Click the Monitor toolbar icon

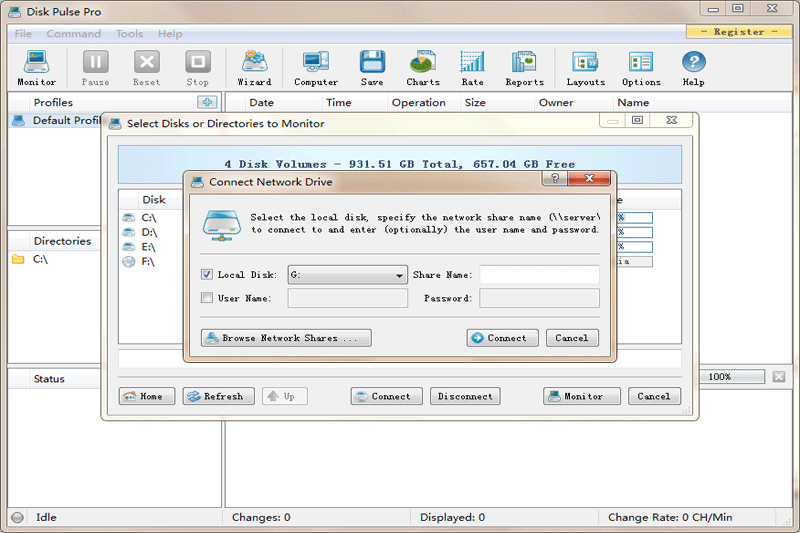pos(36,68)
